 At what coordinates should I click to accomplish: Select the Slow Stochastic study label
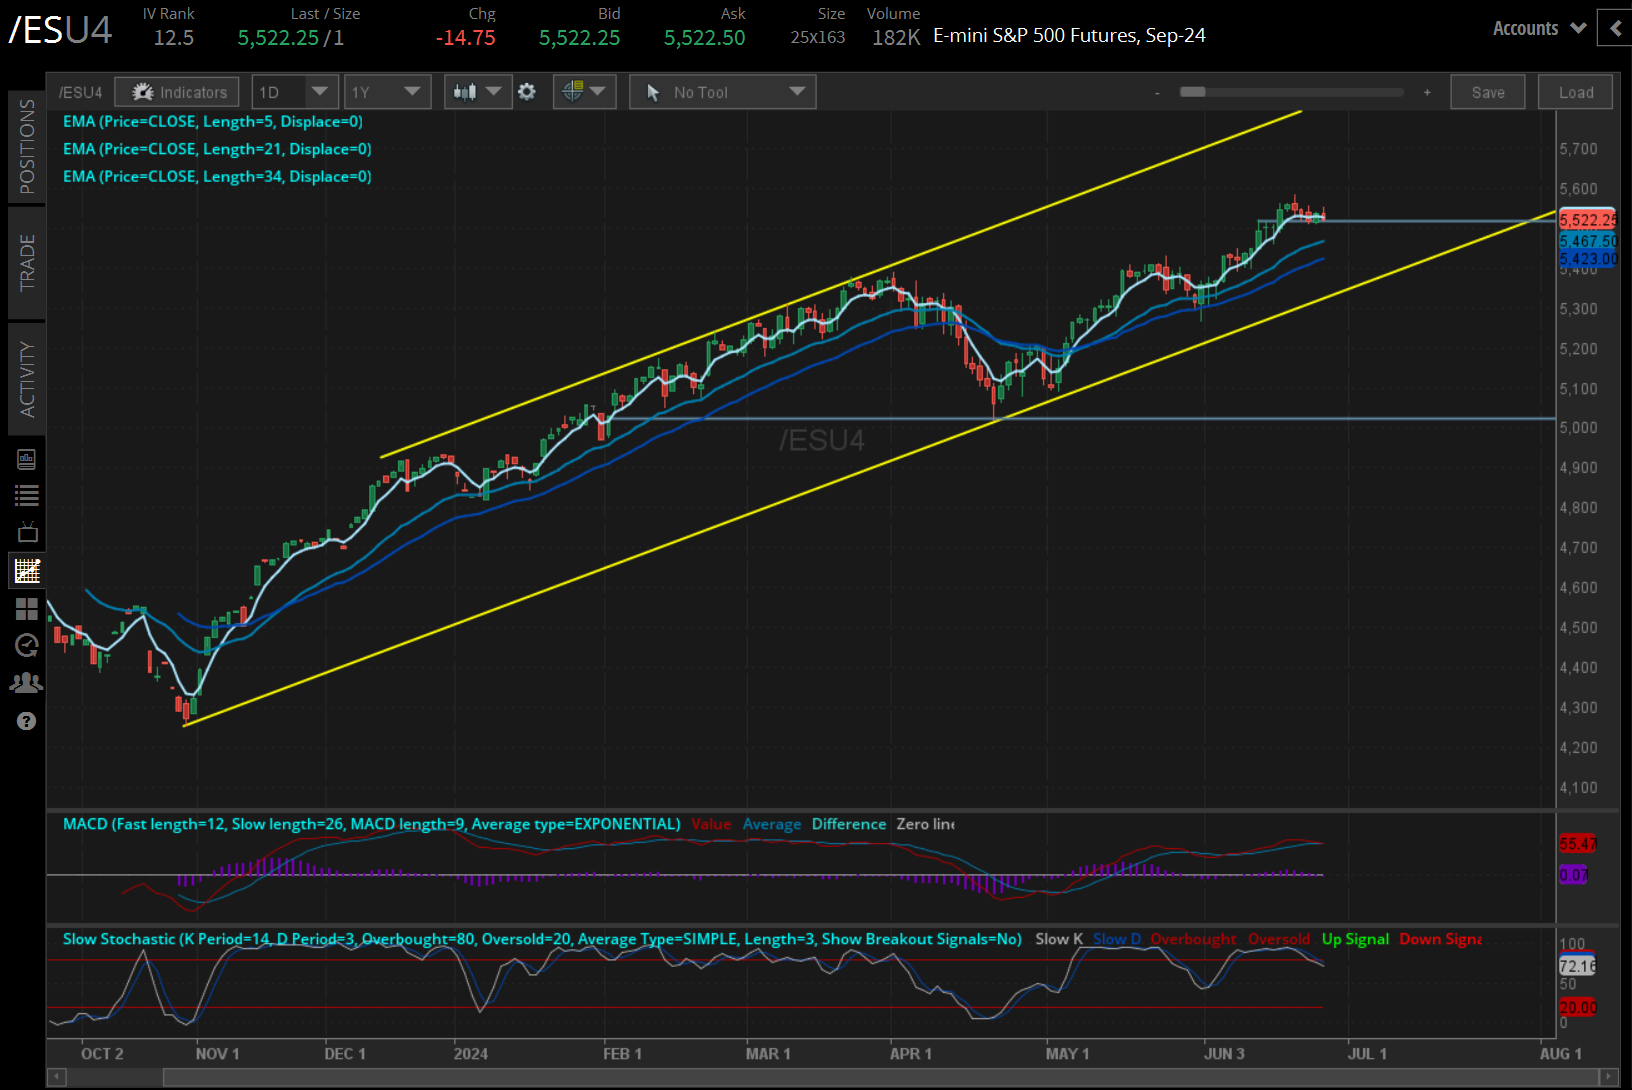click(x=542, y=939)
